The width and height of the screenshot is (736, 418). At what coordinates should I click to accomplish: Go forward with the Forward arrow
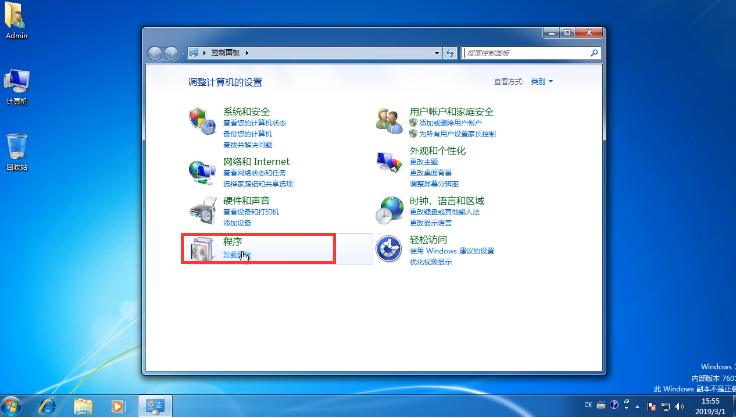tap(171, 53)
